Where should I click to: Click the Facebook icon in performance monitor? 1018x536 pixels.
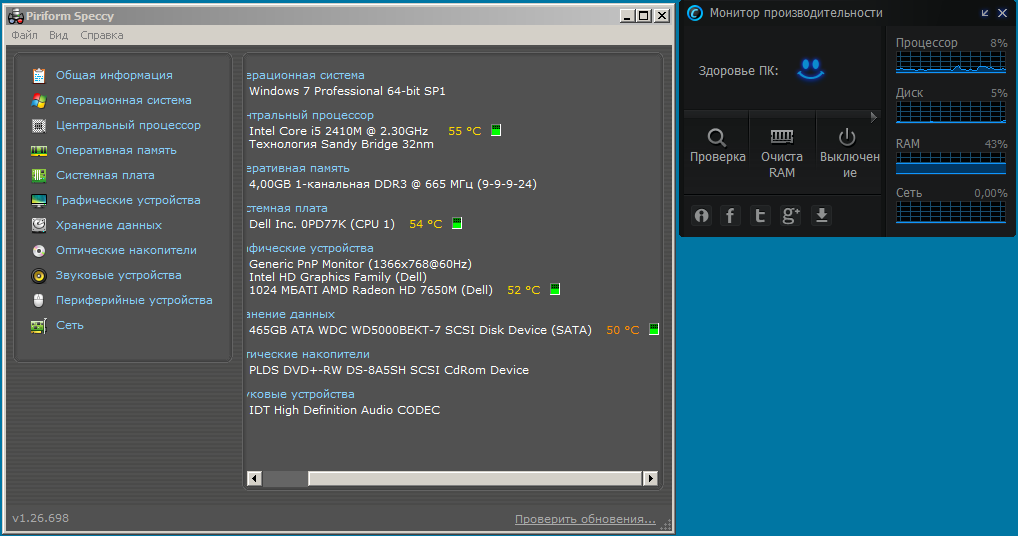click(730, 215)
